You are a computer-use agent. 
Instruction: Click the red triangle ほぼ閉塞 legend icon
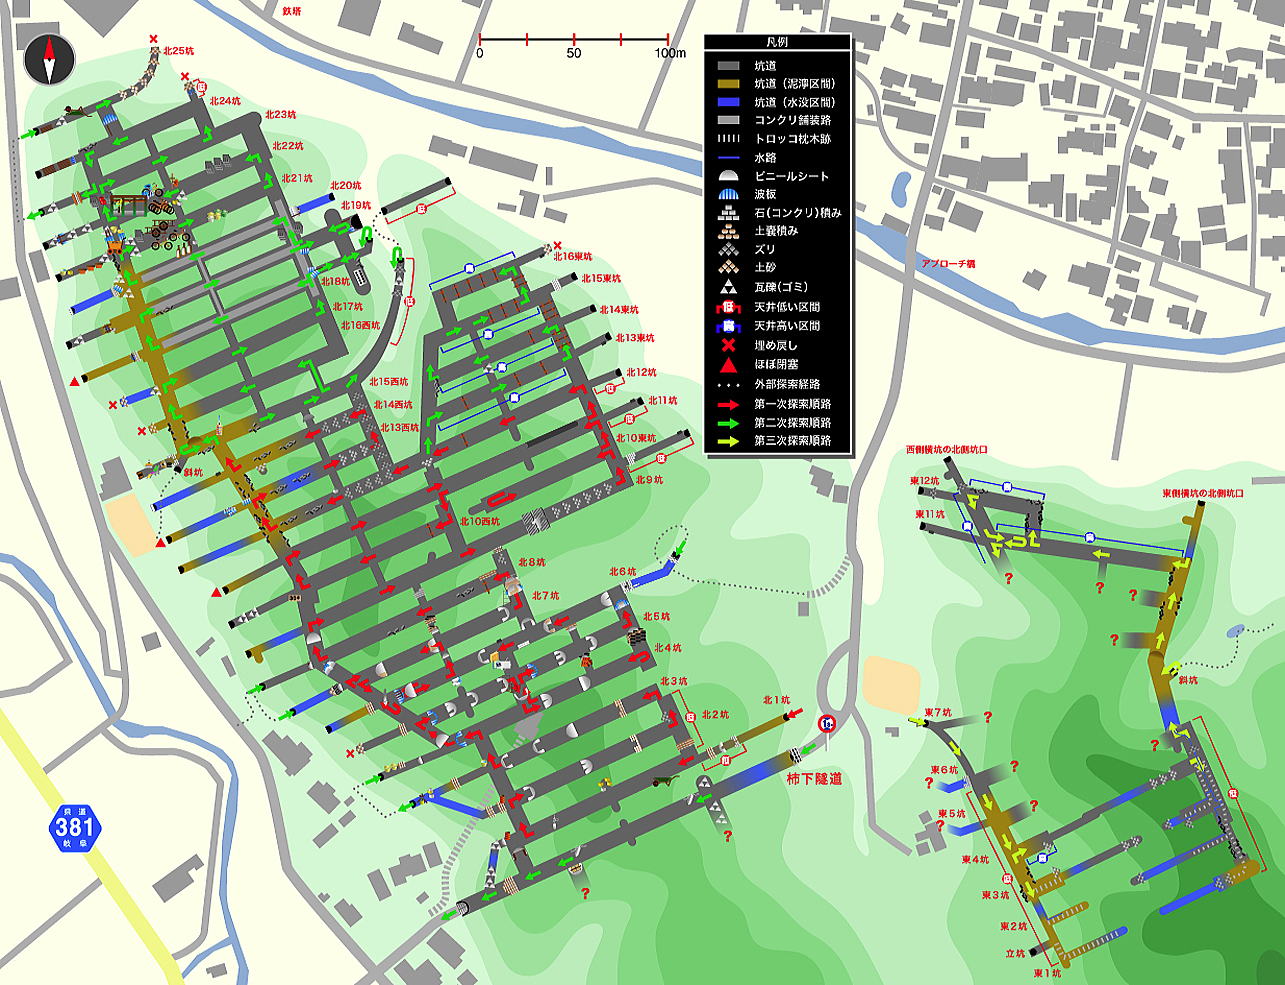click(728, 364)
